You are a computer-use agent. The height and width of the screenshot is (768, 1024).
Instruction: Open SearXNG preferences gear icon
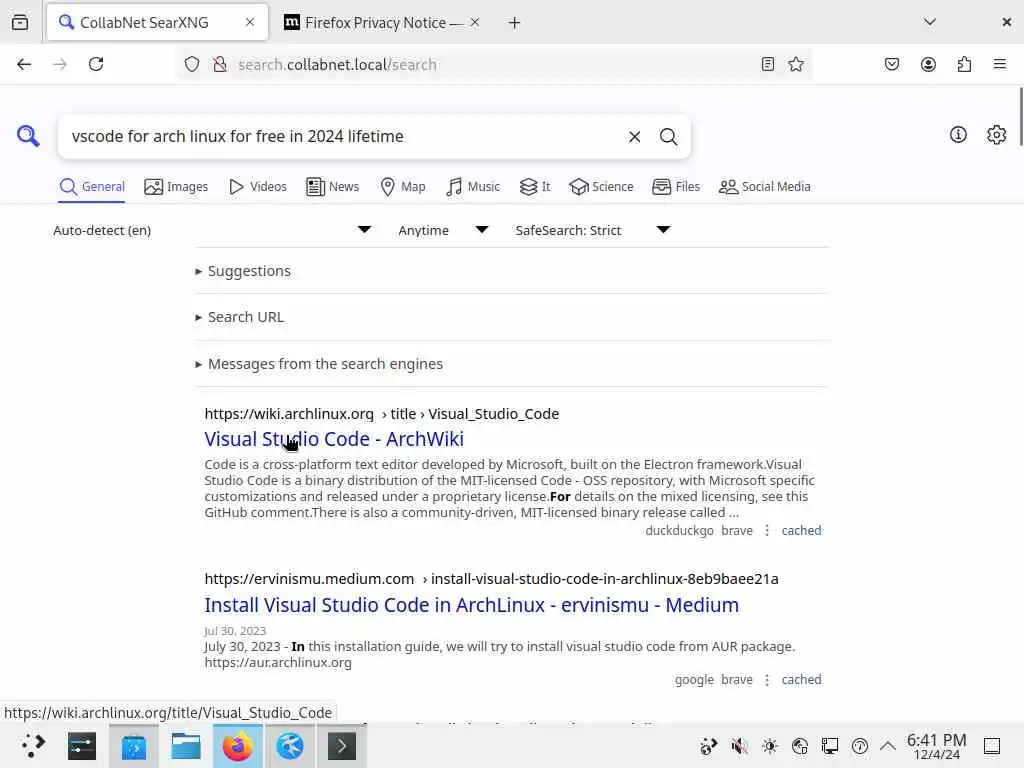[997, 135]
